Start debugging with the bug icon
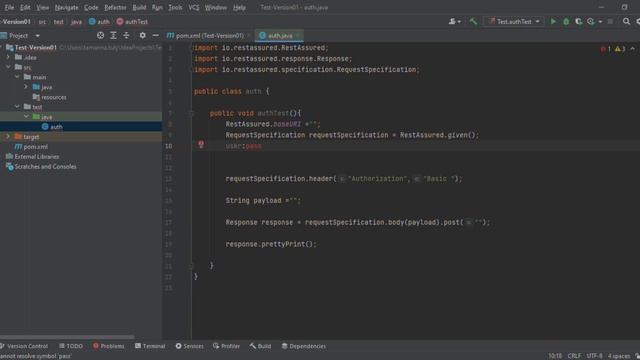 click(566, 21)
